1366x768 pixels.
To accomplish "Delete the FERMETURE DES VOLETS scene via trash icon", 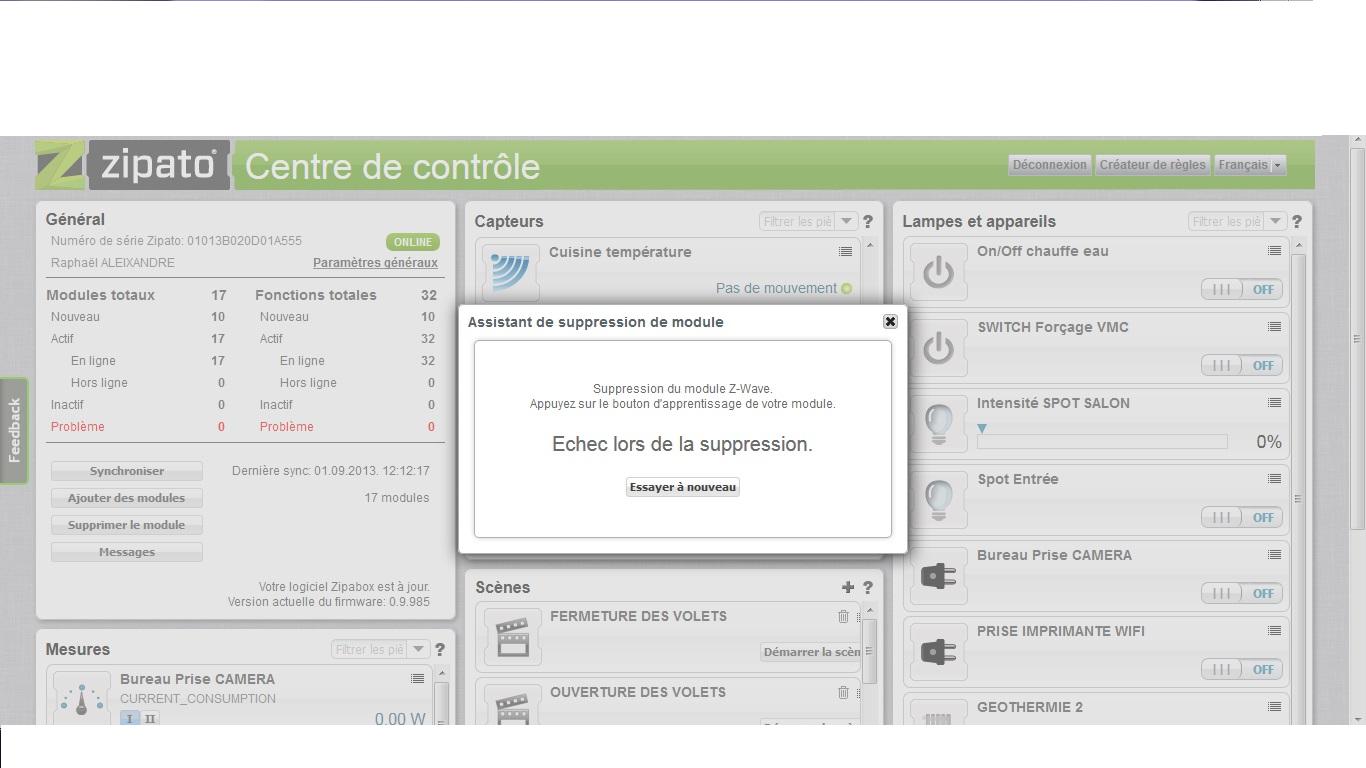I will click(x=843, y=617).
